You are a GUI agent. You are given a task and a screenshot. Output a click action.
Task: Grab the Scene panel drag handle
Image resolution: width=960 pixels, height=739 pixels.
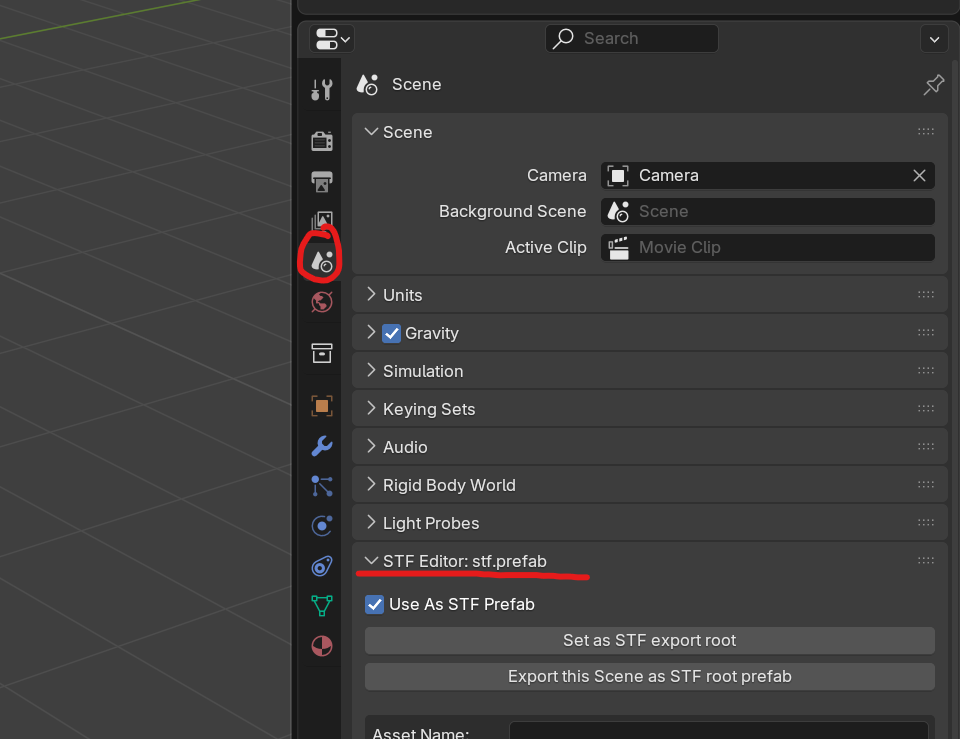(926, 132)
